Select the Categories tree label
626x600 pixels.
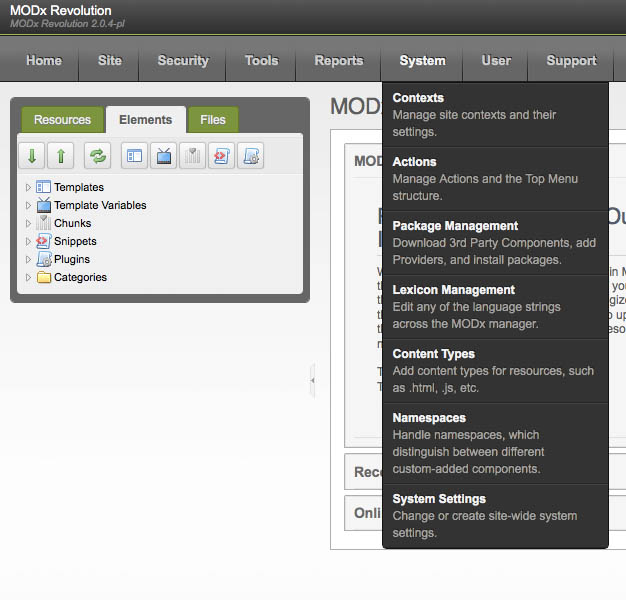click(81, 277)
